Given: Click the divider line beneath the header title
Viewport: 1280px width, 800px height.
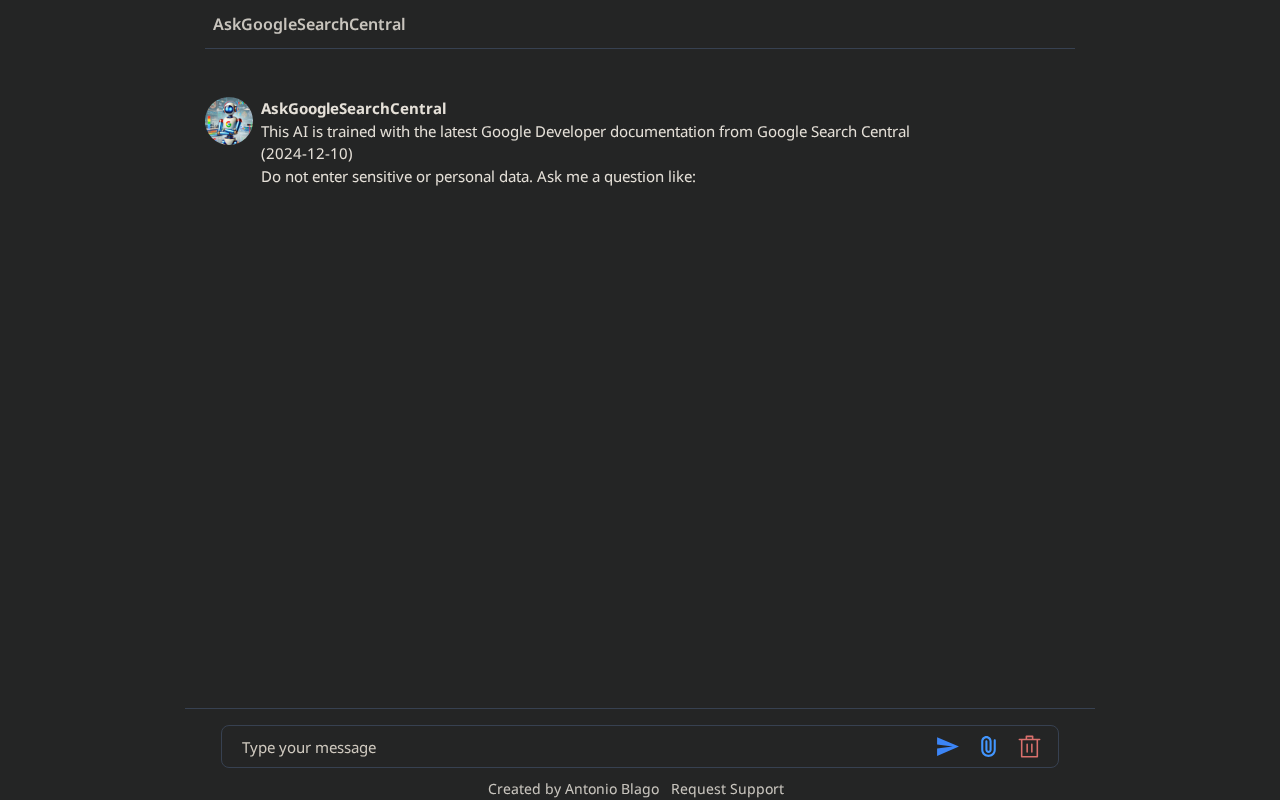Looking at the screenshot, I should pos(640,48).
